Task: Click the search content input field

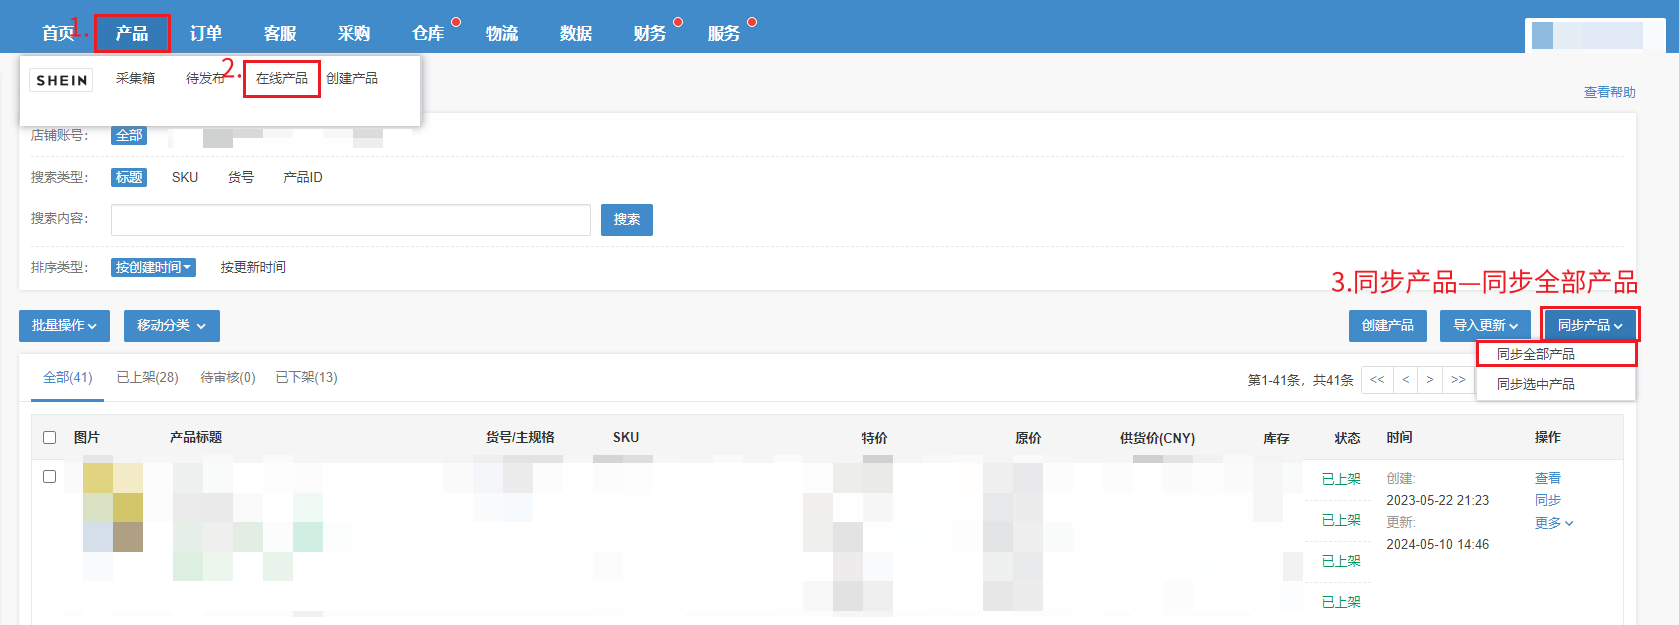Action: (x=350, y=220)
